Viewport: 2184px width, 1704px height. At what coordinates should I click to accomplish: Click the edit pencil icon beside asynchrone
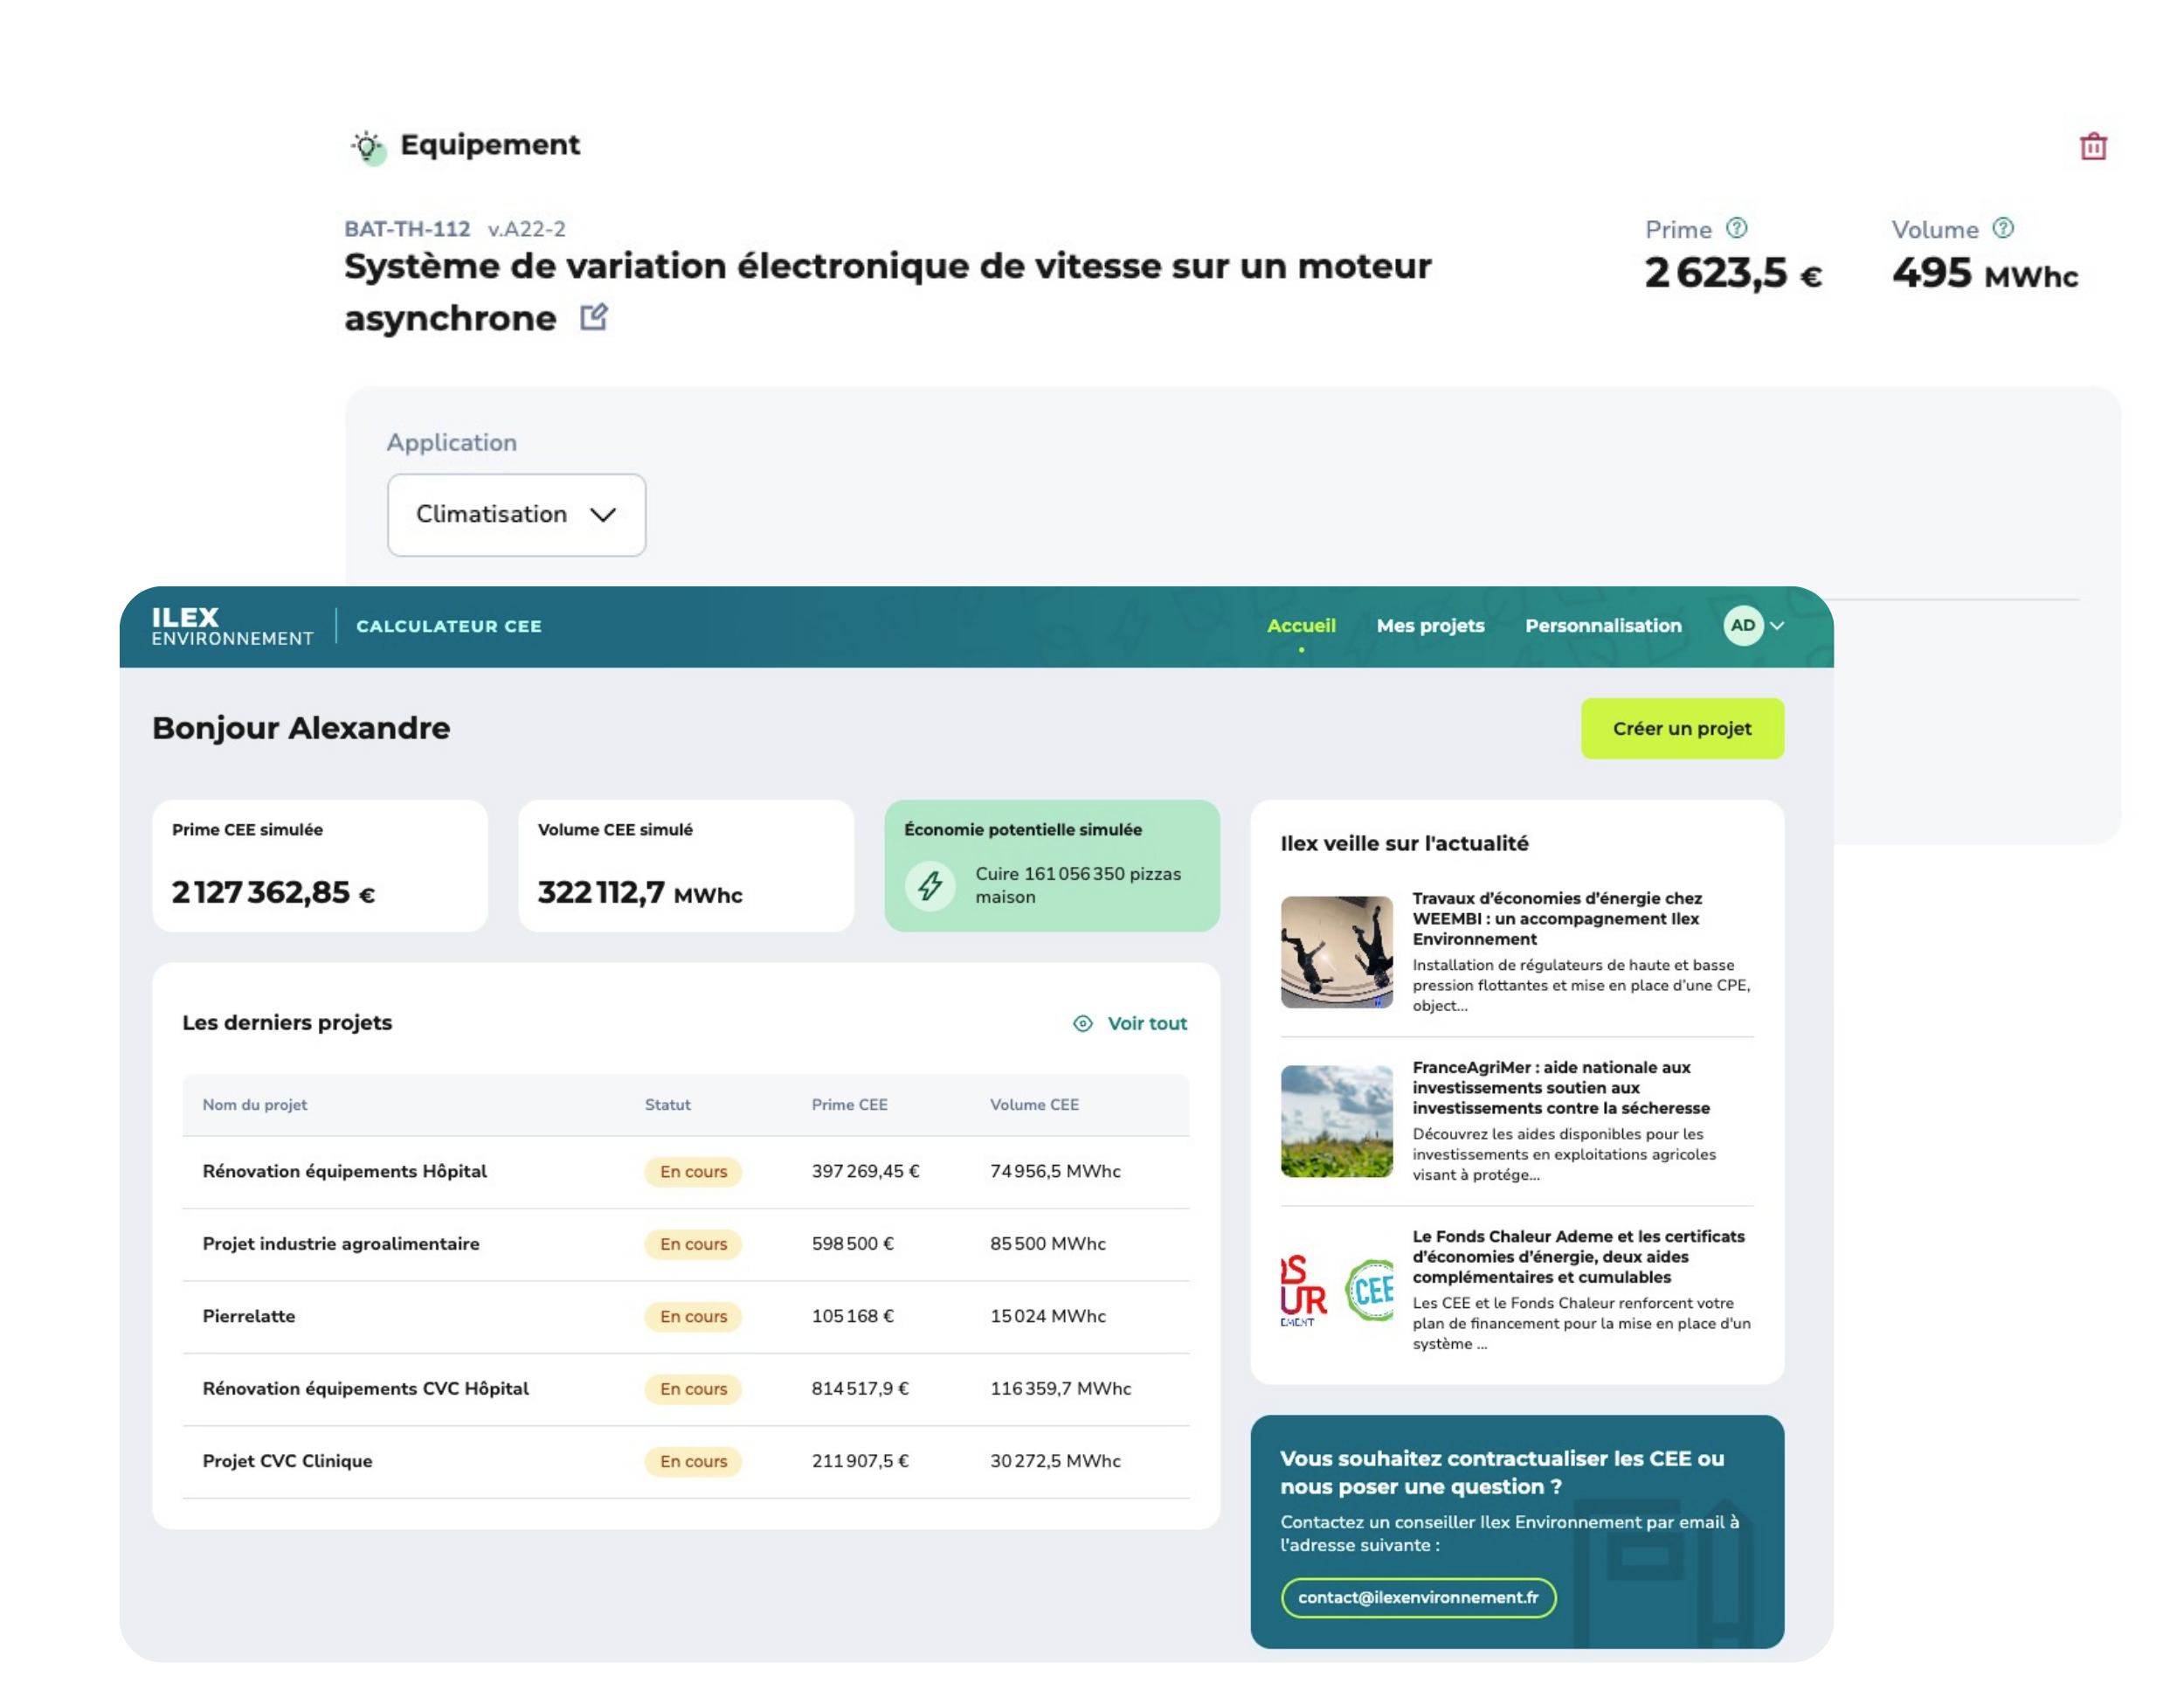[x=594, y=317]
